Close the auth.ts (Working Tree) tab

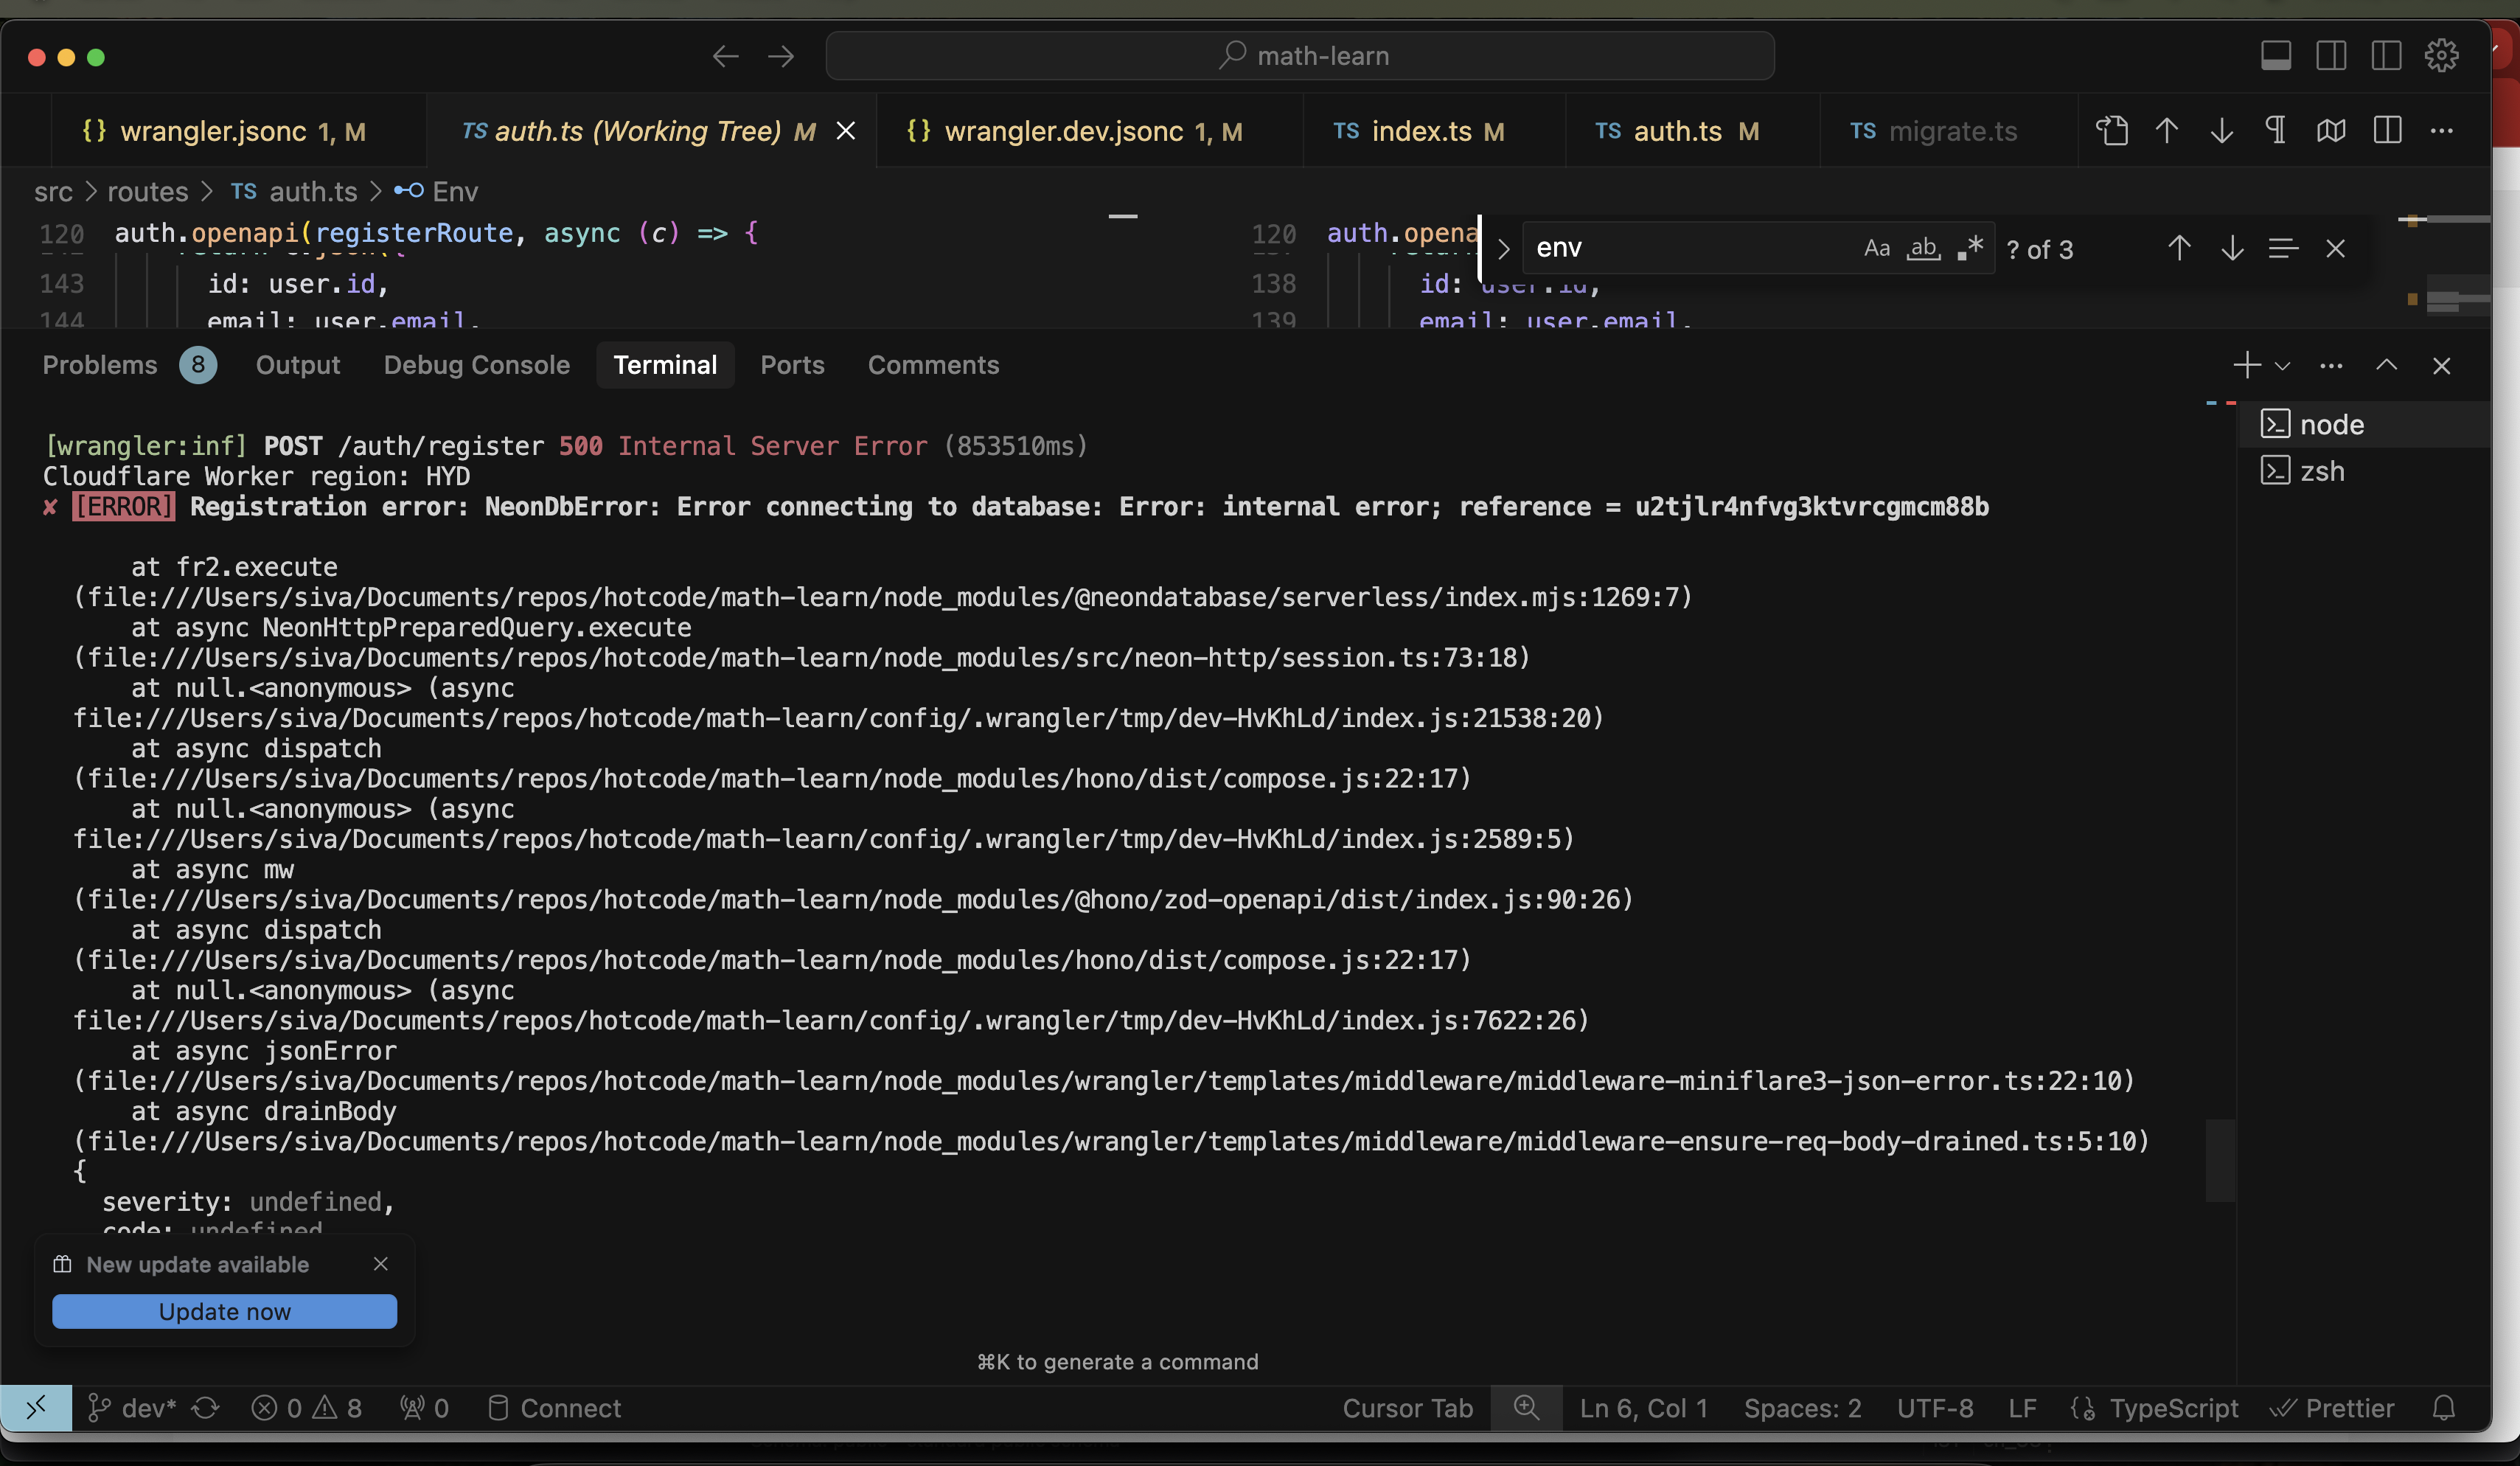(x=845, y=131)
